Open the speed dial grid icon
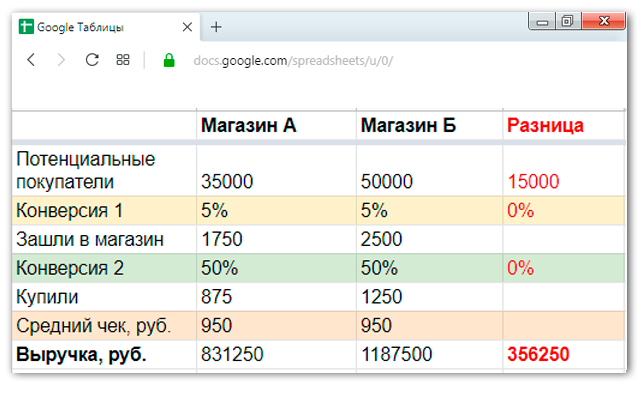This screenshot has width=640, height=396. click(x=123, y=60)
